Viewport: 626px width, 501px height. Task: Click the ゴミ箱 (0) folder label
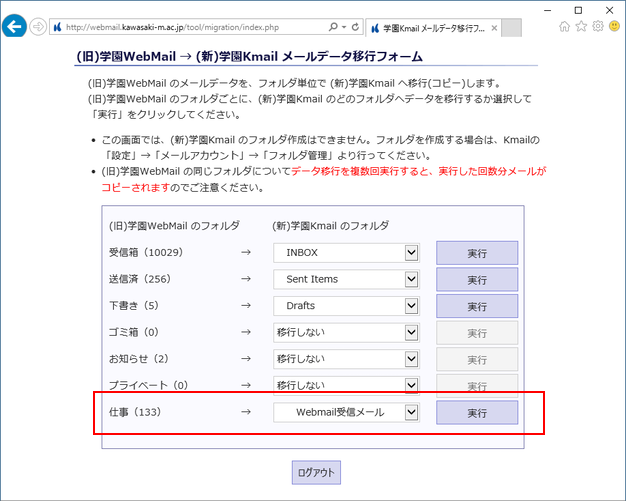[x=134, y=332]
